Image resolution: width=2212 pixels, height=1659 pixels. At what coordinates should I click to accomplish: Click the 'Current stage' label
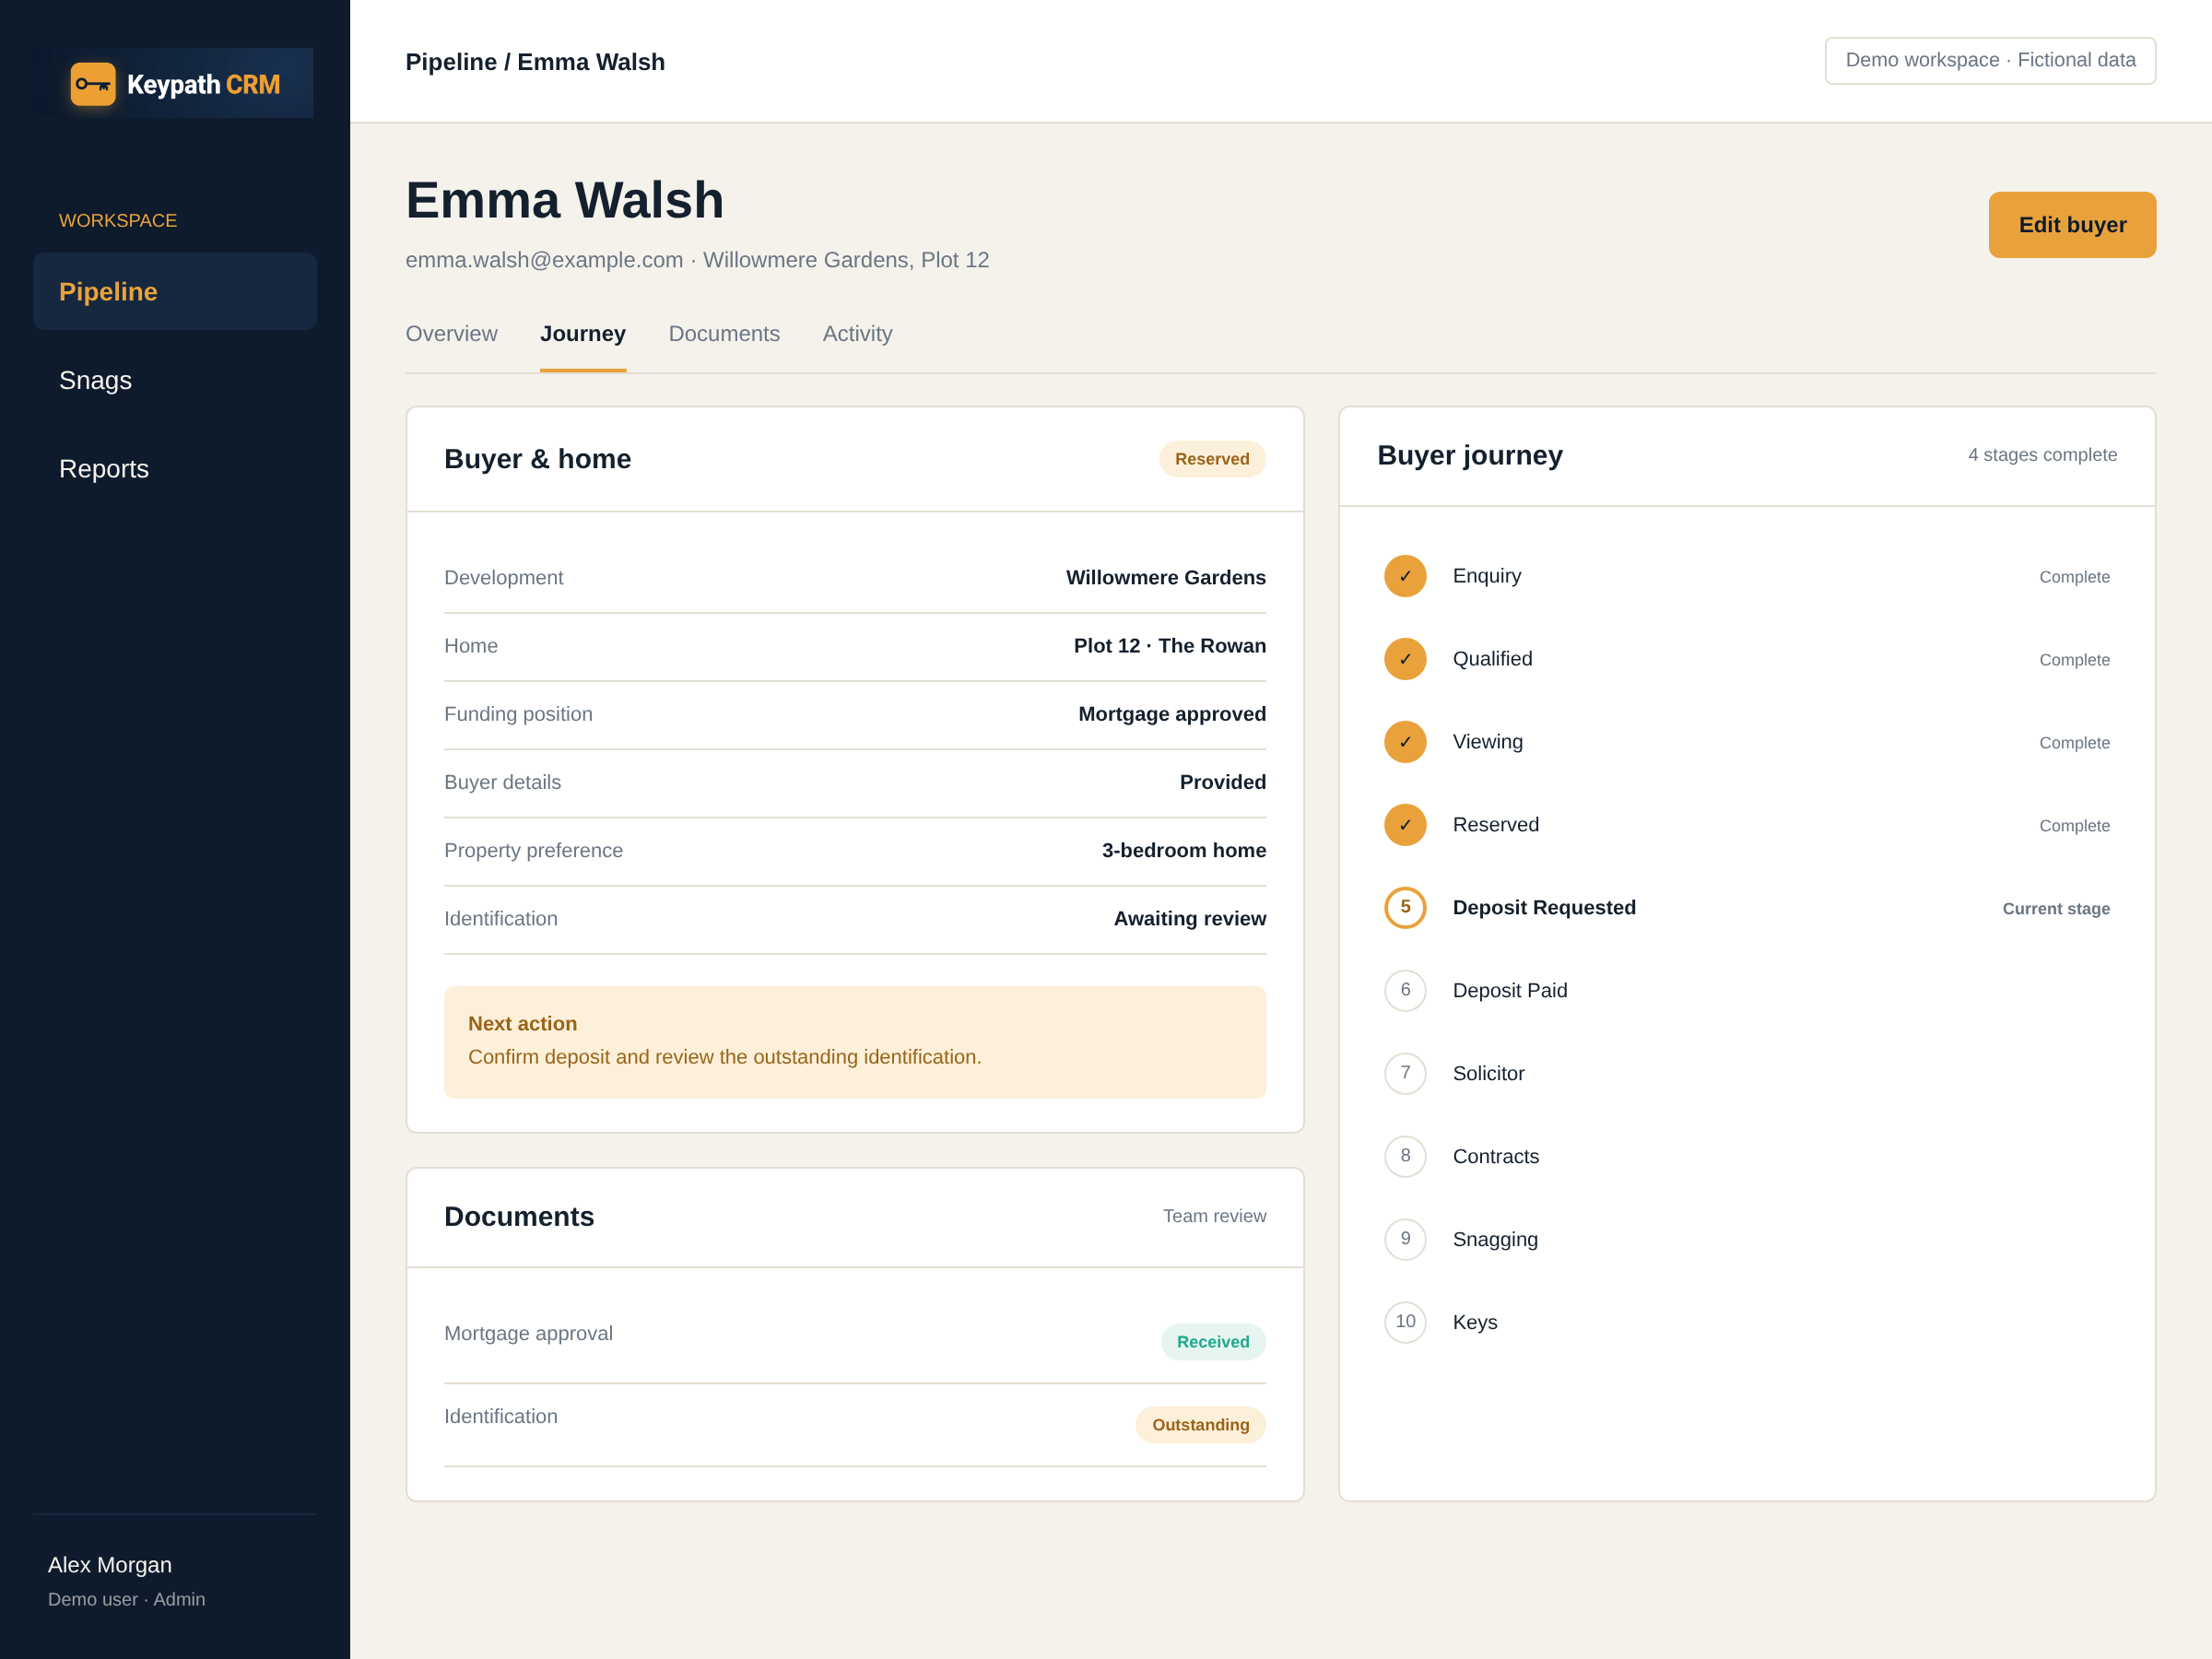2056,909
